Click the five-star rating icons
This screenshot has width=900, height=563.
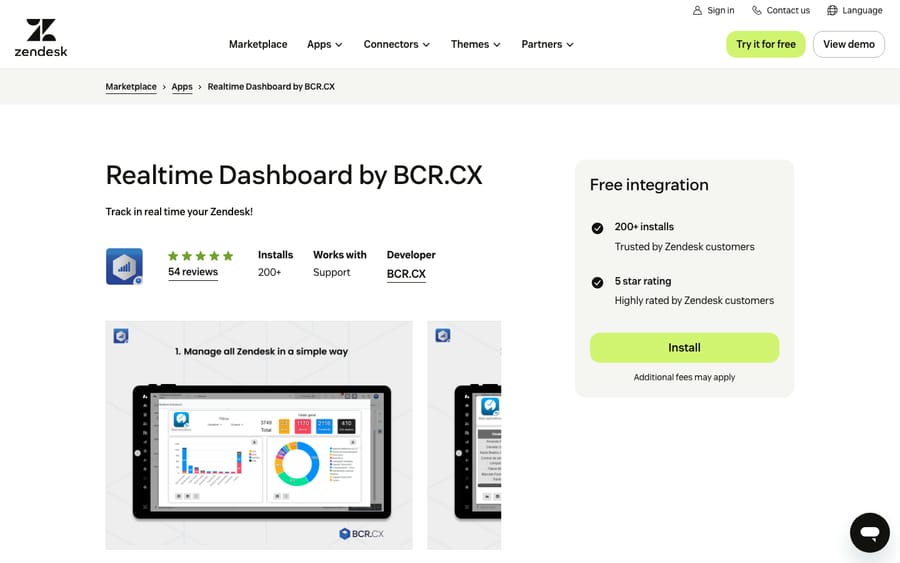tap(200, 256)
